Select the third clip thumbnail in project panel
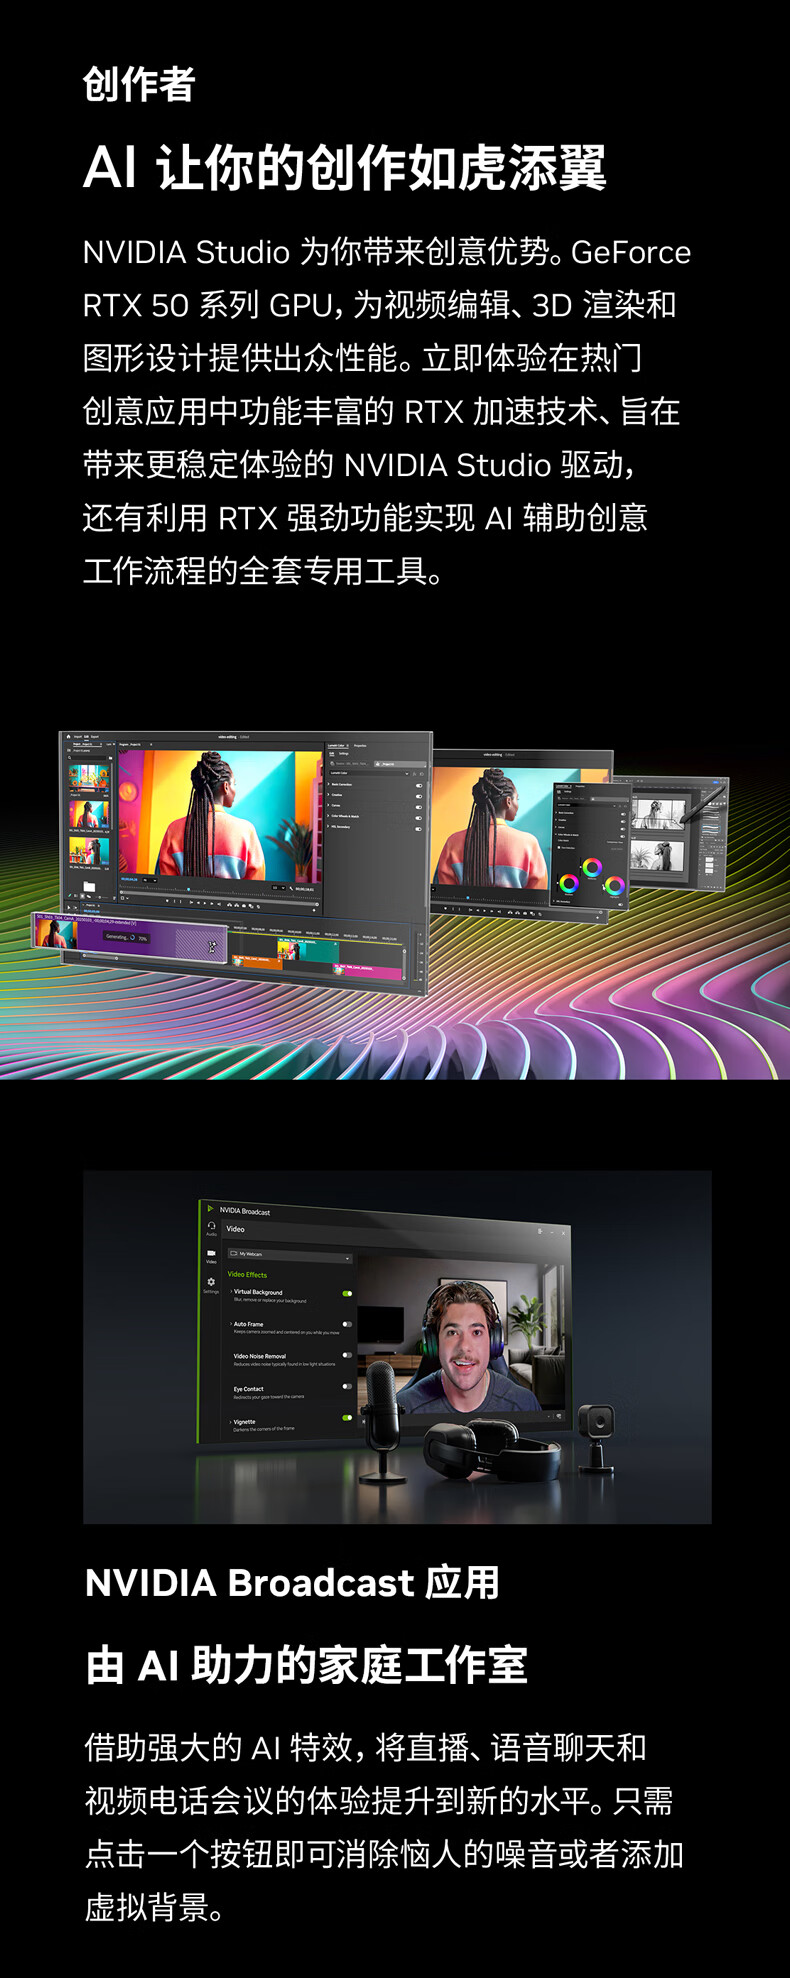This screenshot has width=790, height=1978. click(88, 851)
